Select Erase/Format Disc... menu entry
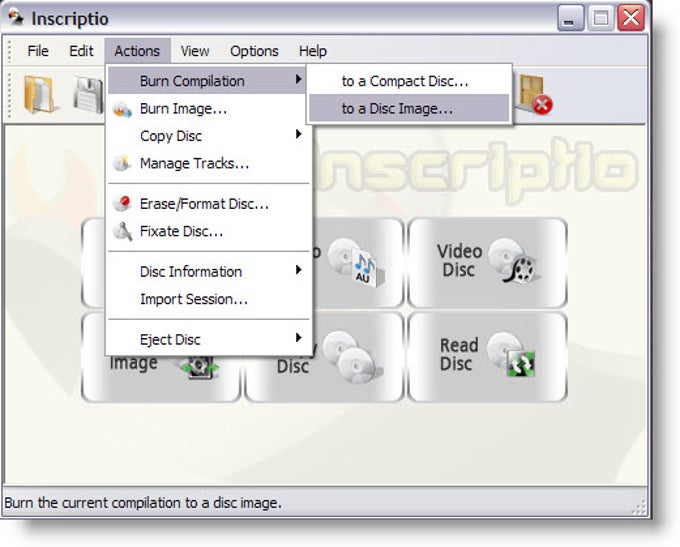The image size is (680, 547). [x=207, y=203]
